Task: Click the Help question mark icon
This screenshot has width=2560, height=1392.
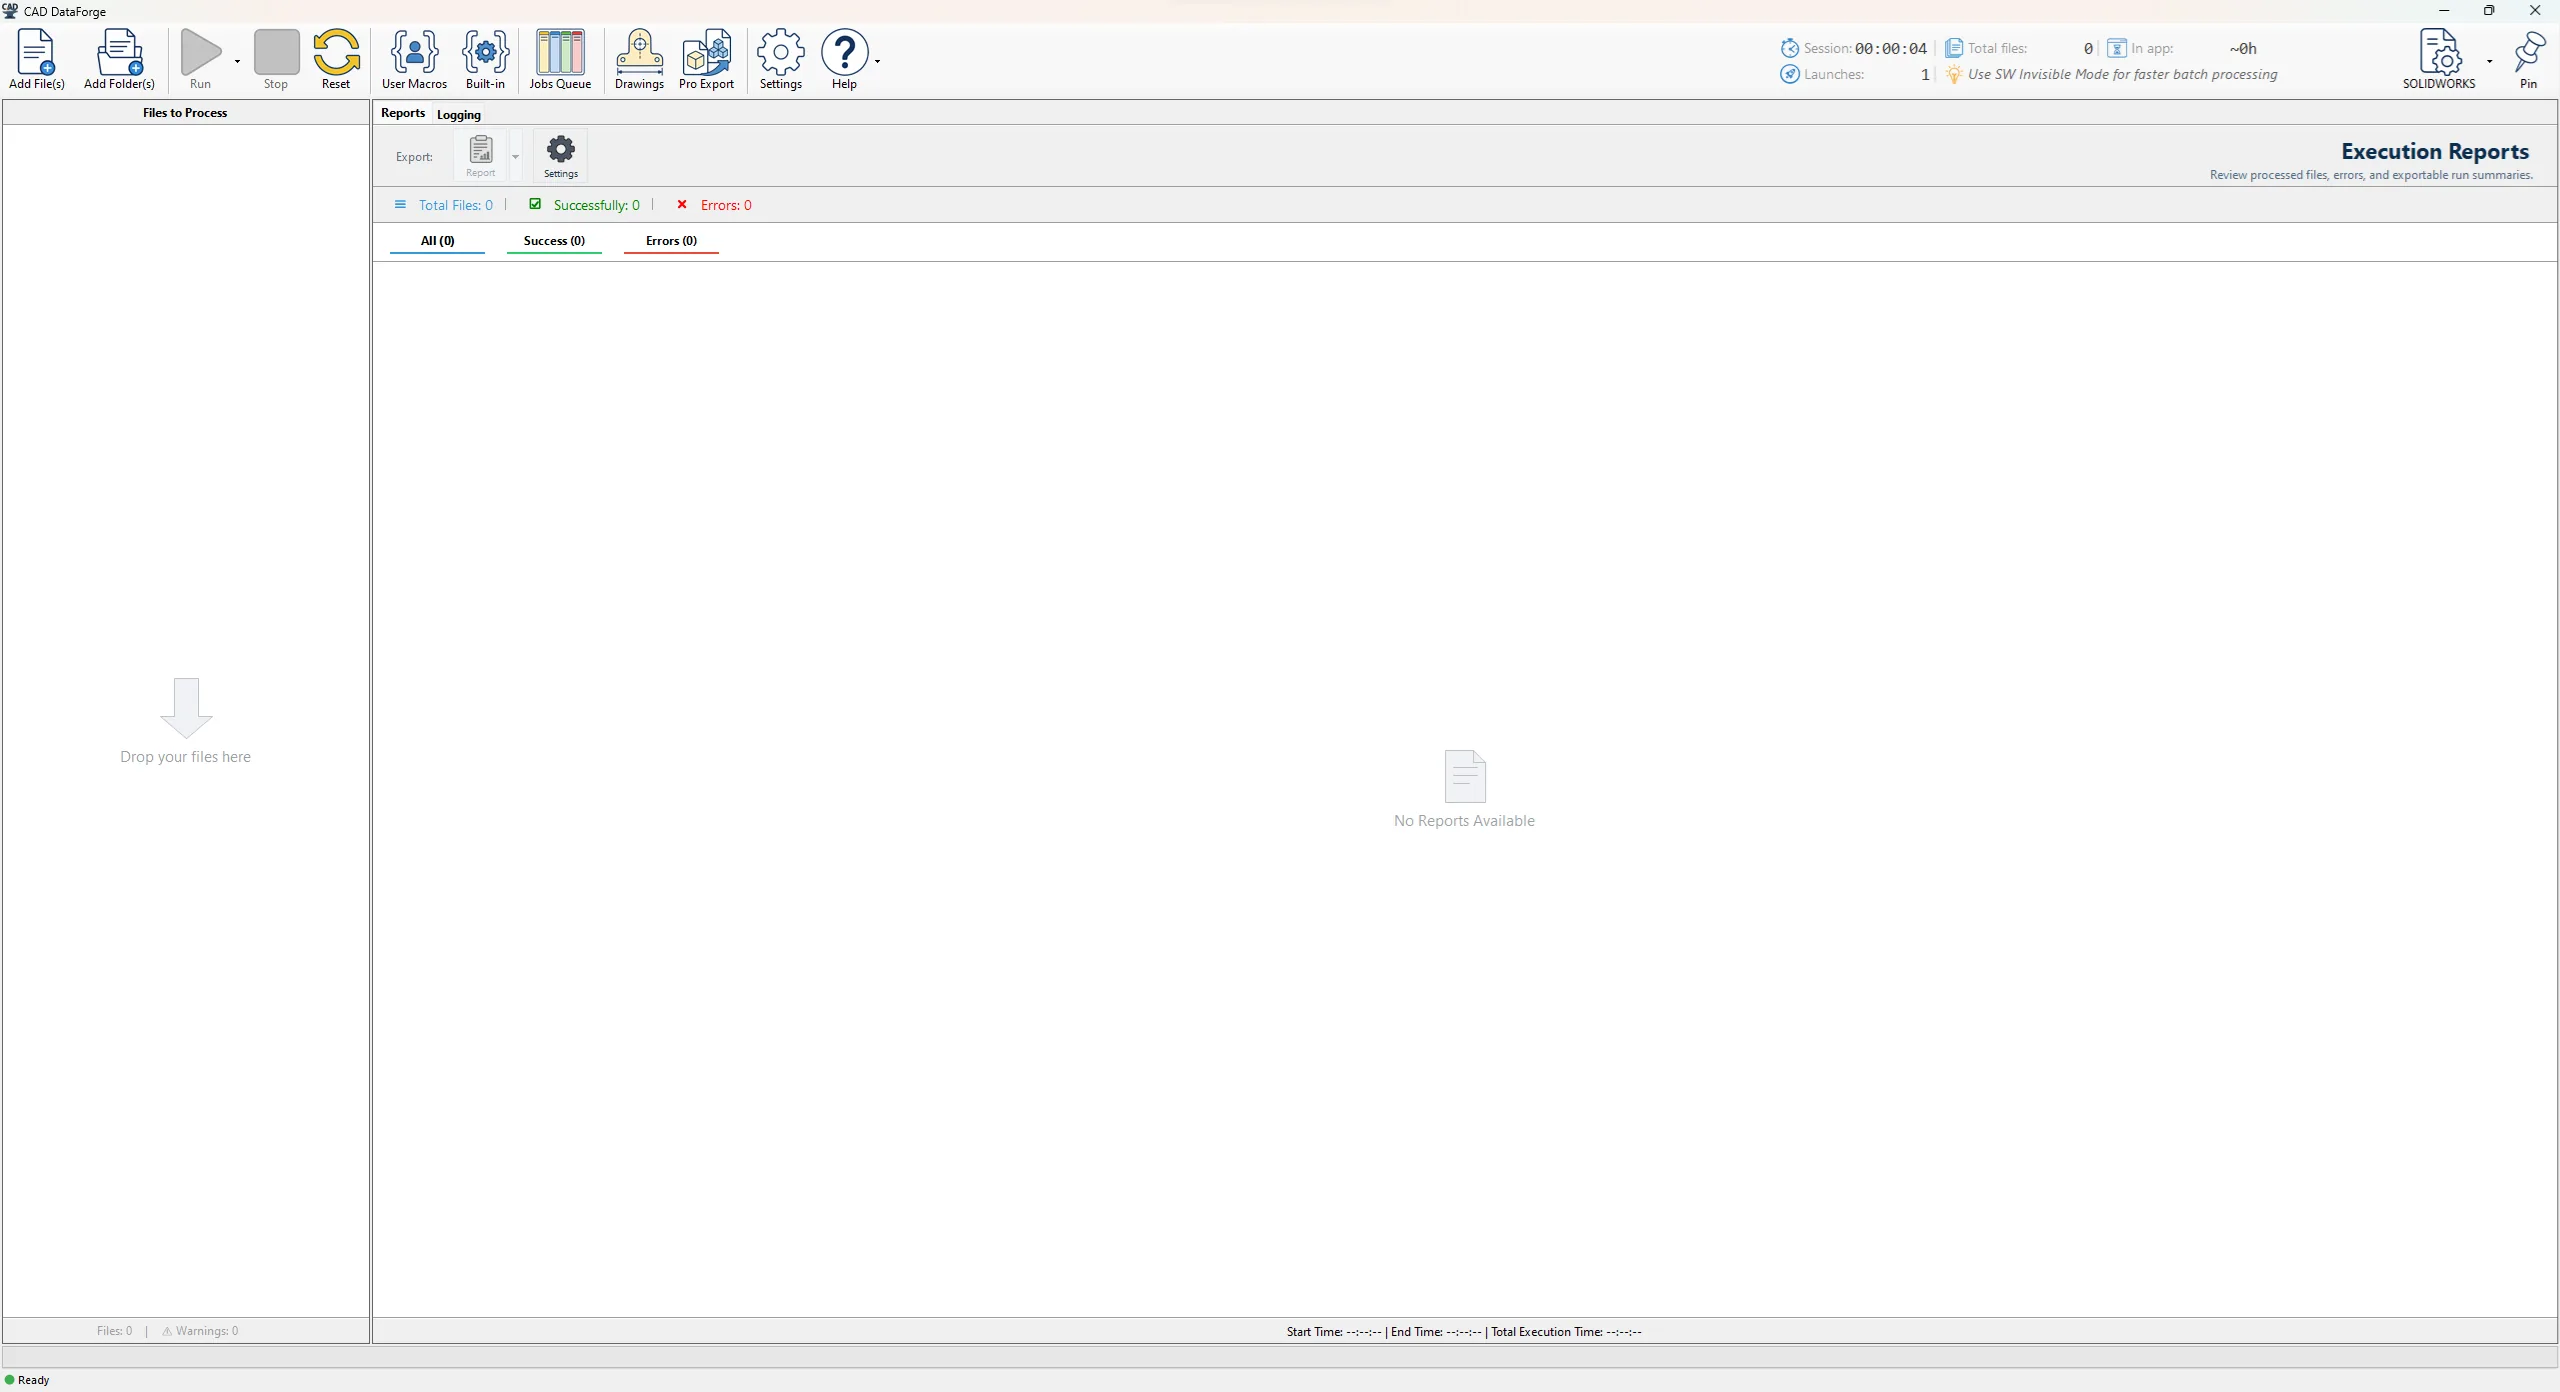Action: (x=845, y=51)
